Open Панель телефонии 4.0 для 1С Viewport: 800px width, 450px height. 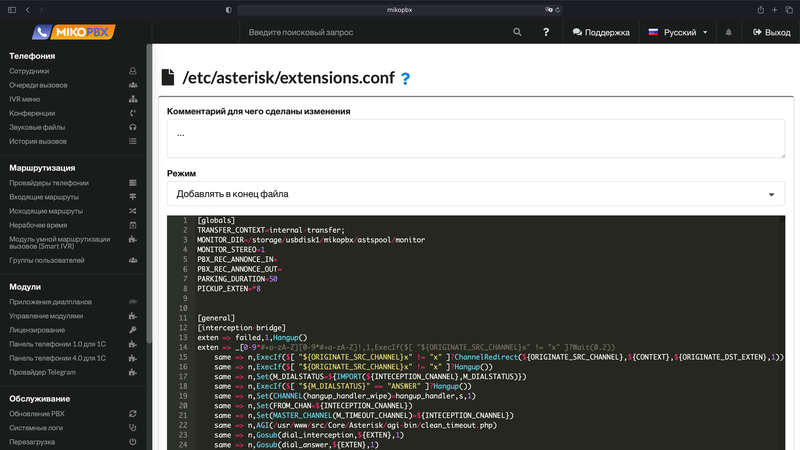58,358
